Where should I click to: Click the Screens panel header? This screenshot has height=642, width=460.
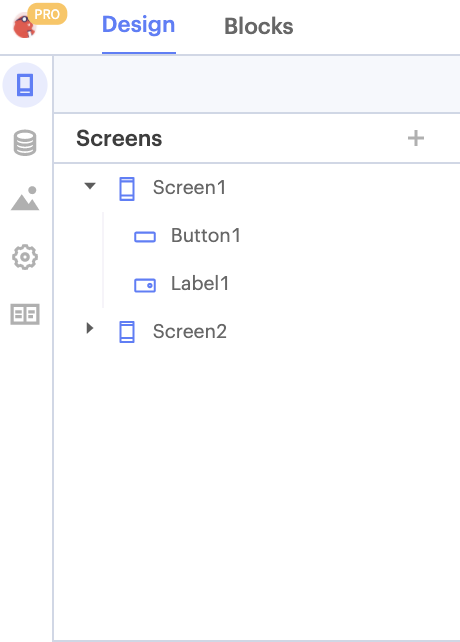point(119,138)
